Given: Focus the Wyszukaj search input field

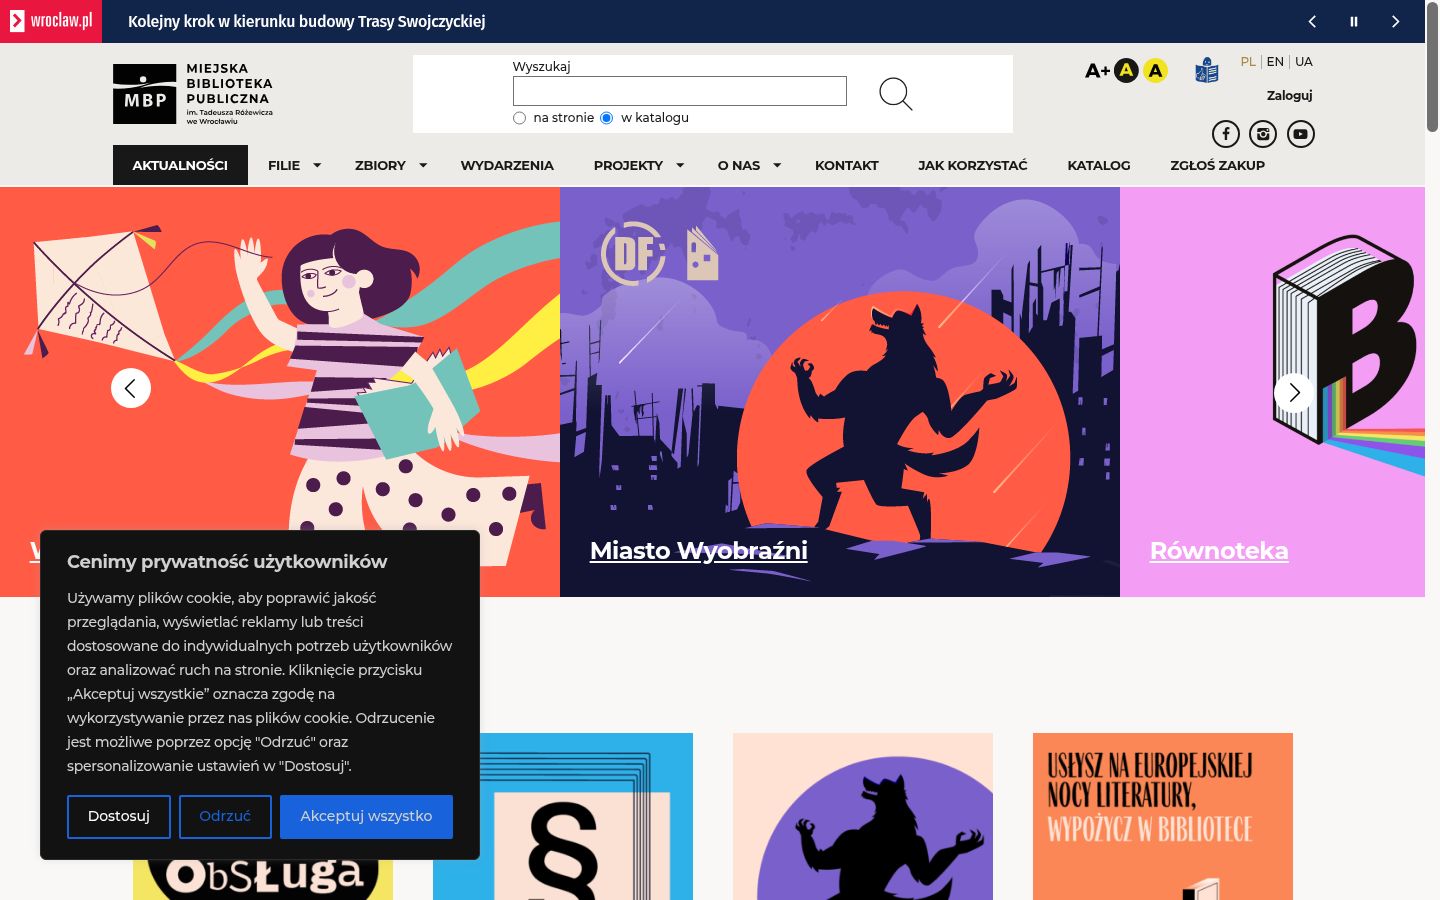Looking at the screenshot, I should (680, 91).
